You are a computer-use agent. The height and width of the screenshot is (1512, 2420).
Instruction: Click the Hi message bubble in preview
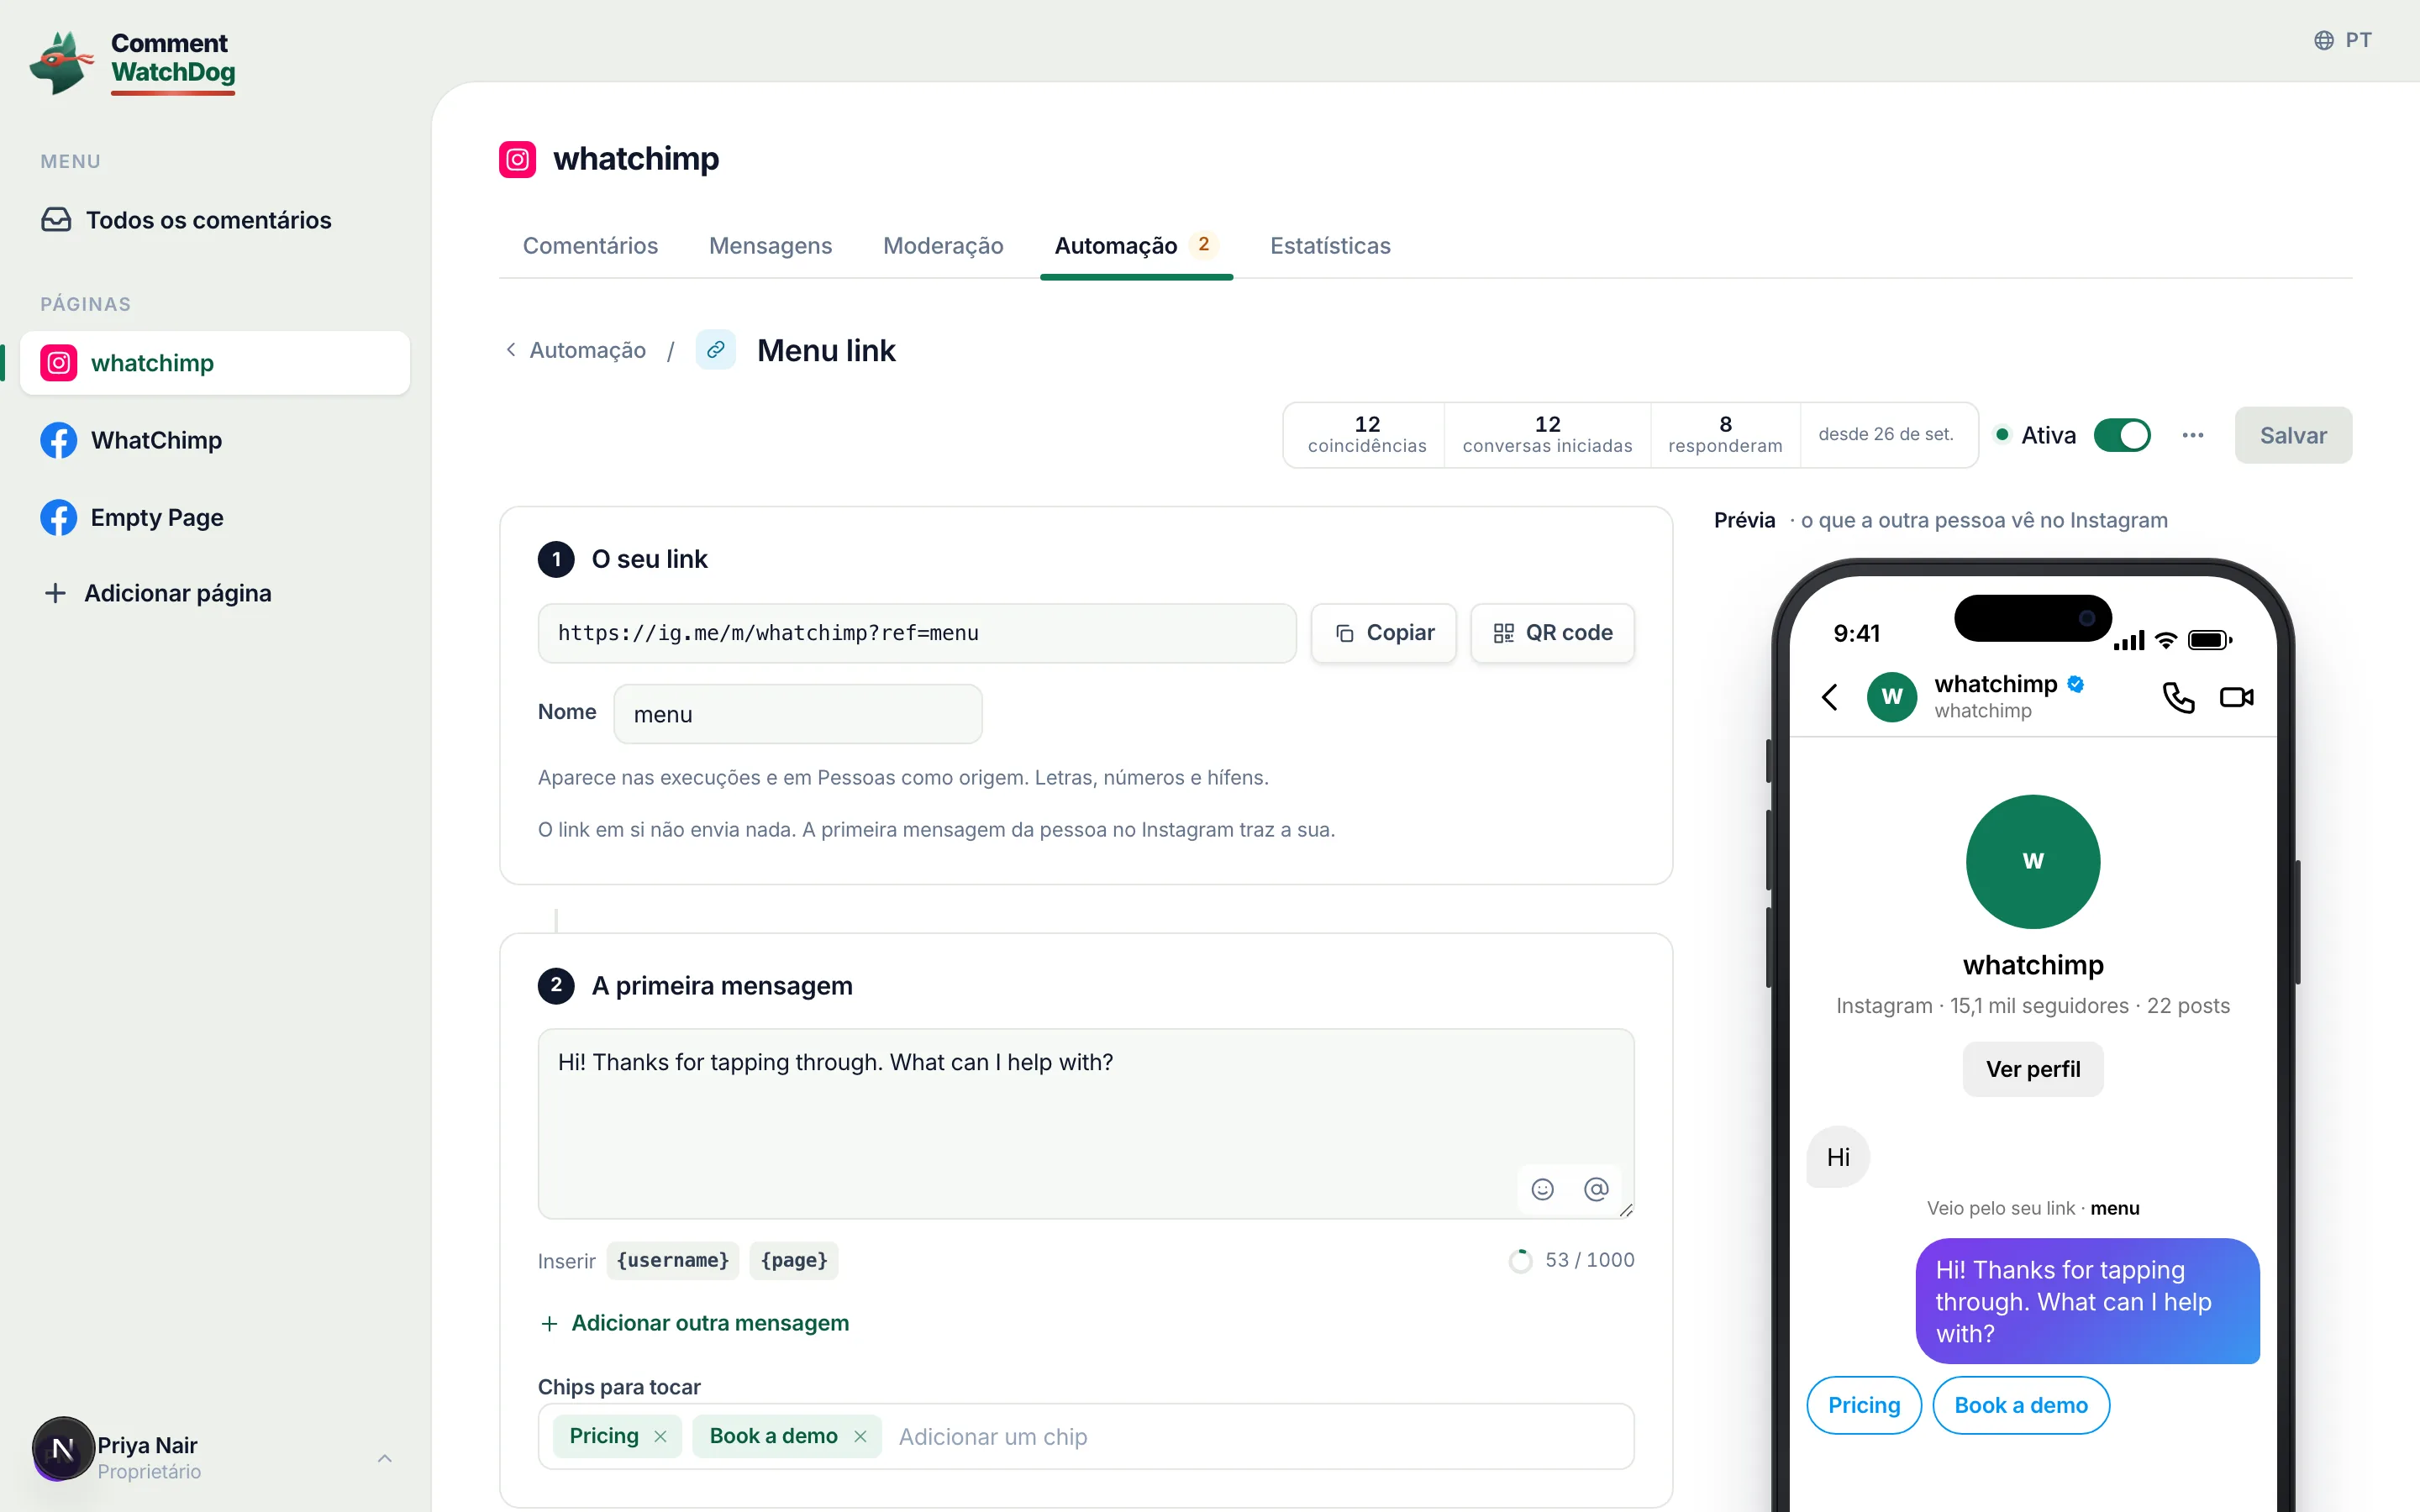1838,1157
